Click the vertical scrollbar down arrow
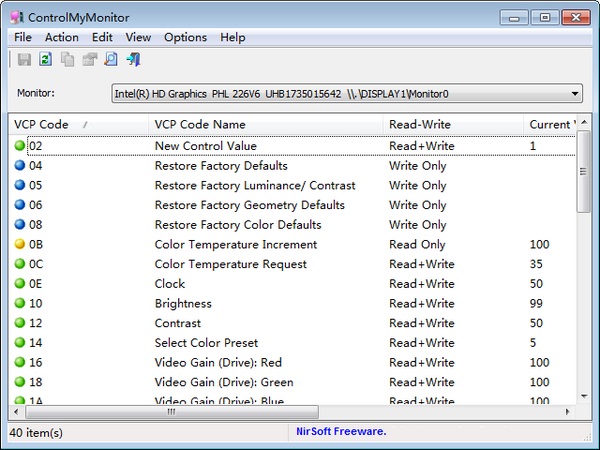600x450 pixels. 584,397
